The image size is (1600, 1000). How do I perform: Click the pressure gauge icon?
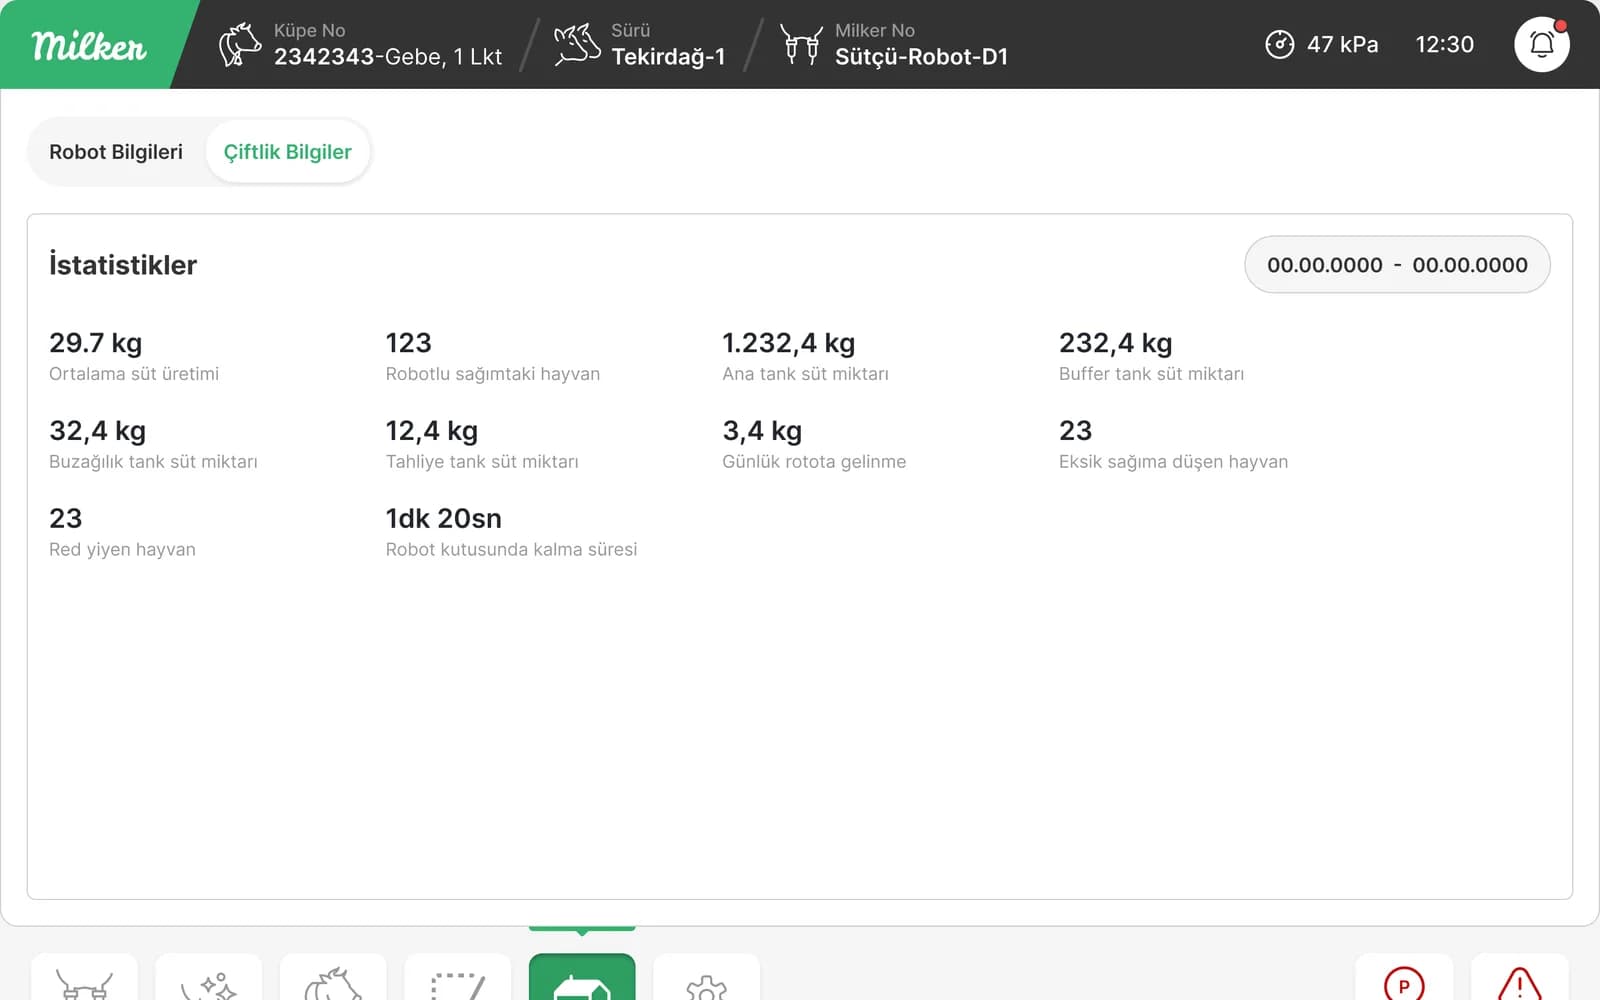[x=1280, y=44]
